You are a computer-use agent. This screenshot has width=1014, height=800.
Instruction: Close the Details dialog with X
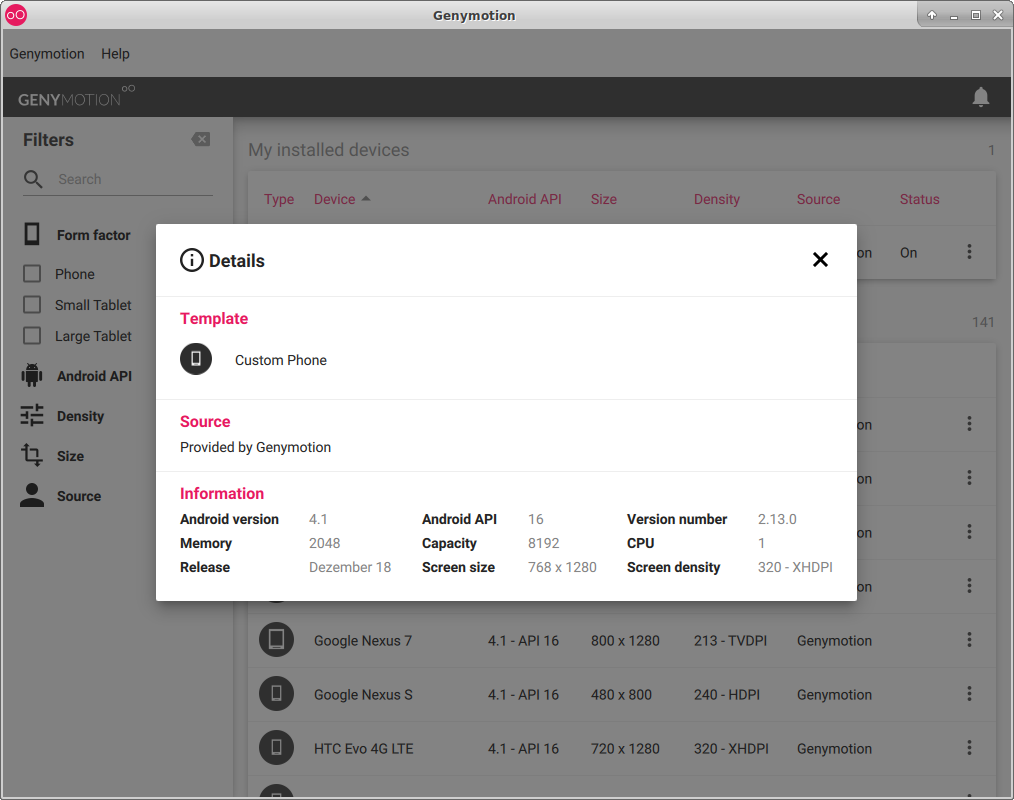click(x=820, y=259)
